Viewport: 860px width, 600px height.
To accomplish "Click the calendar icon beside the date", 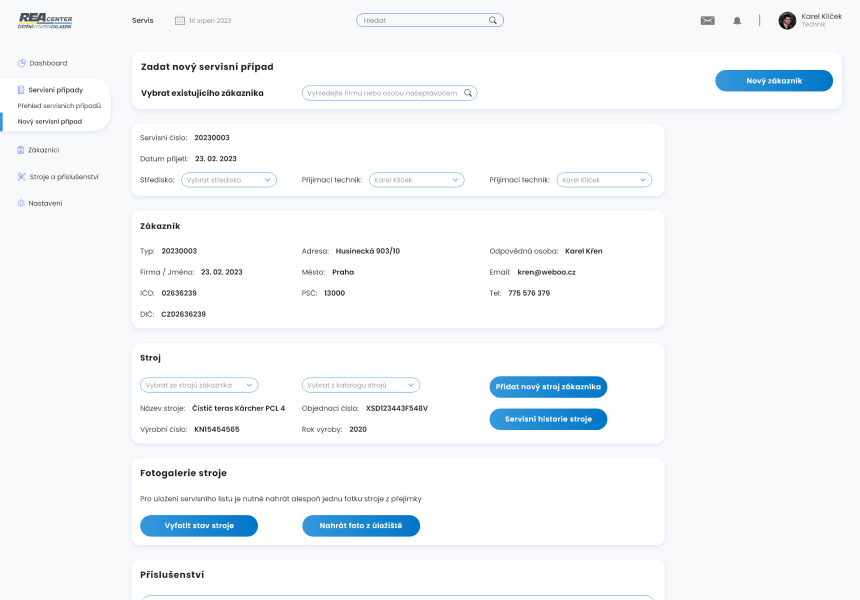I will pyautogui.click(x=180, y=20).
